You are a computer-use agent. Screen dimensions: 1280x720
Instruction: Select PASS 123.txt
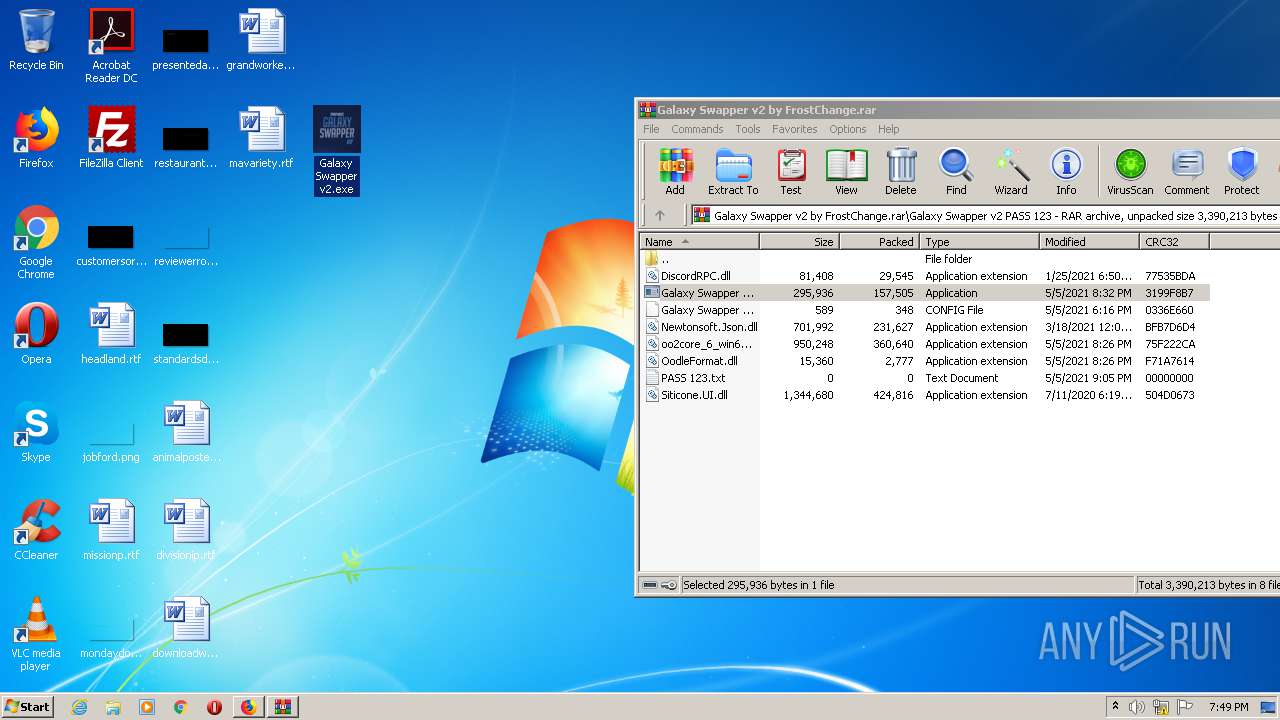[x=925, y=378]
